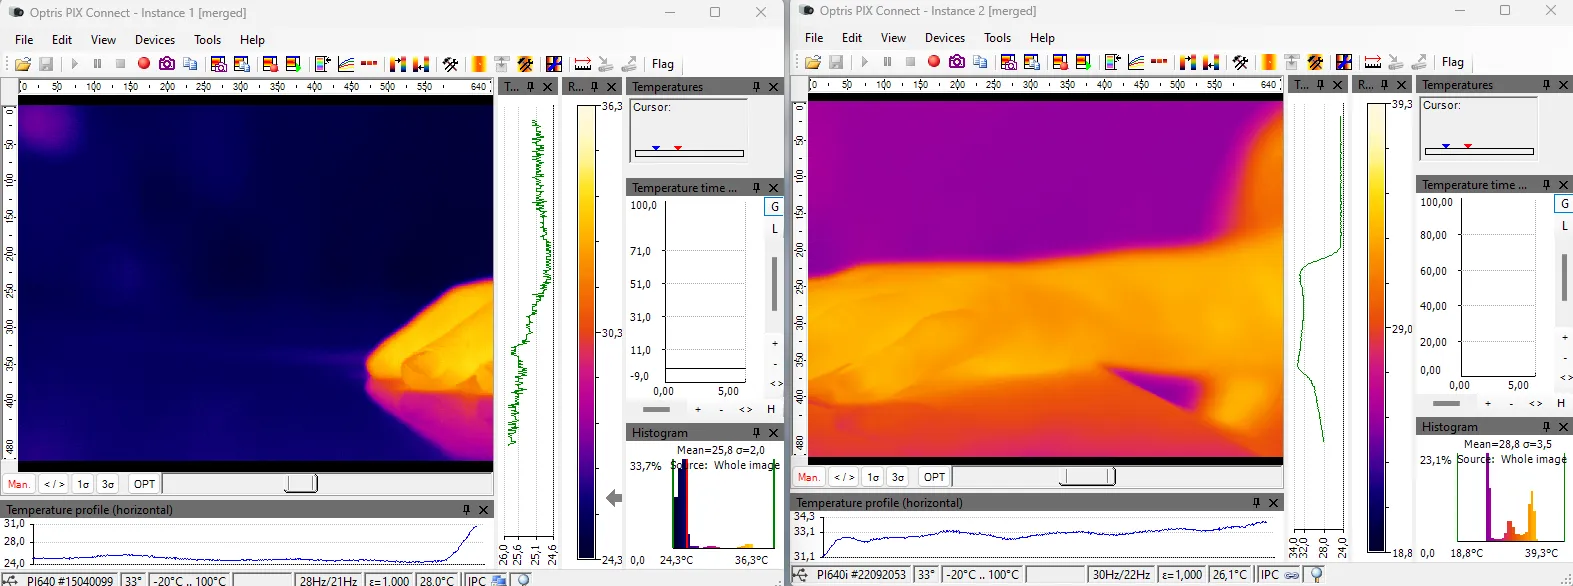The image size is (1573, 586).
Task: Click the temperature profile chart icon, Instance 1
Action: click(x=346, y=64)
